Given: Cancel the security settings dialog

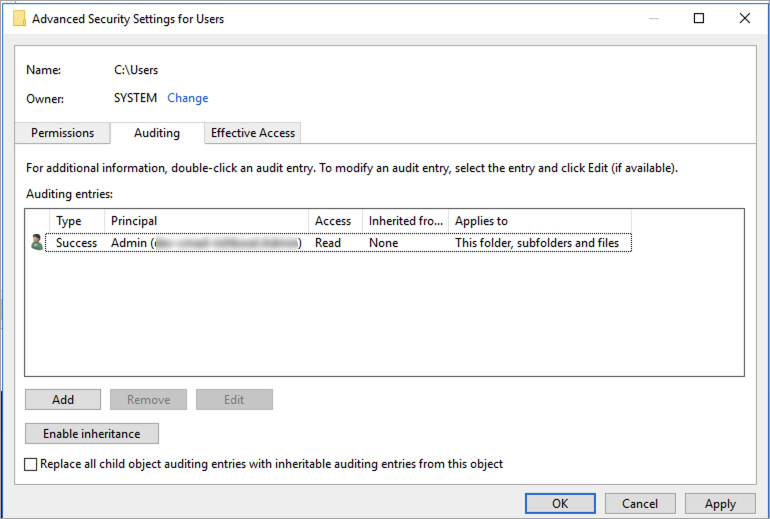Looking at the screenshot, I should click(639, 504).
